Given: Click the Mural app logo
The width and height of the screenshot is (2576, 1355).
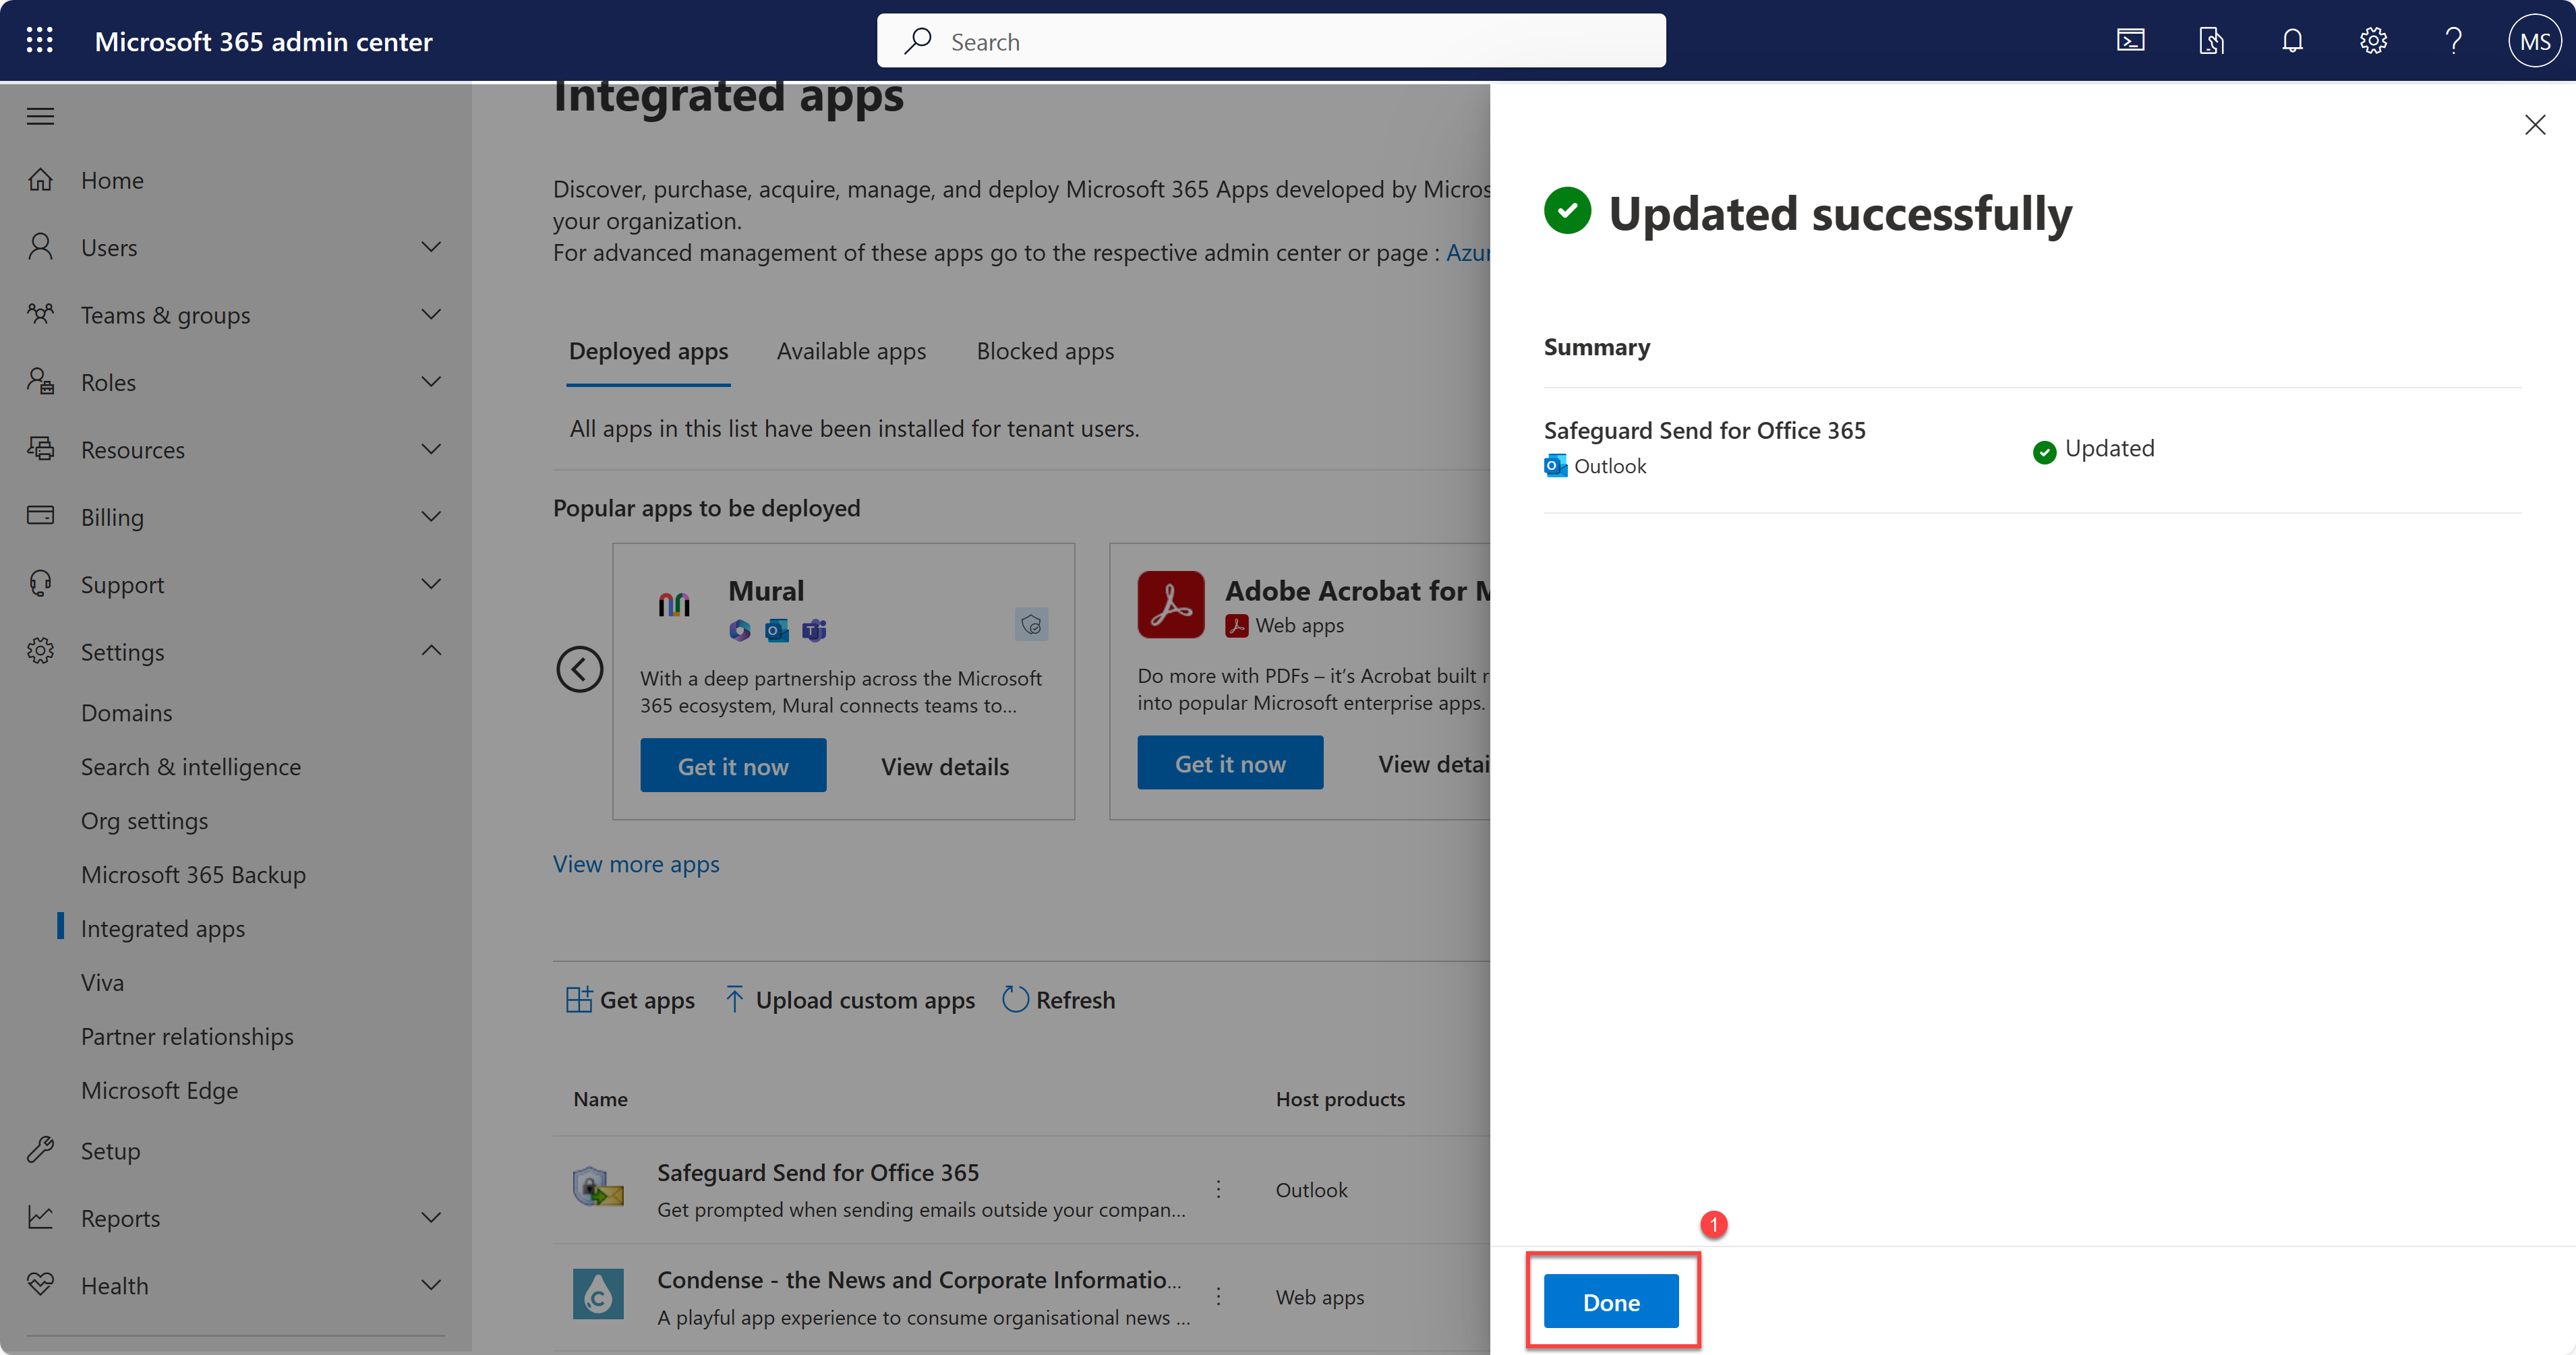Looking at the screenshot, I should click(674, 604).
